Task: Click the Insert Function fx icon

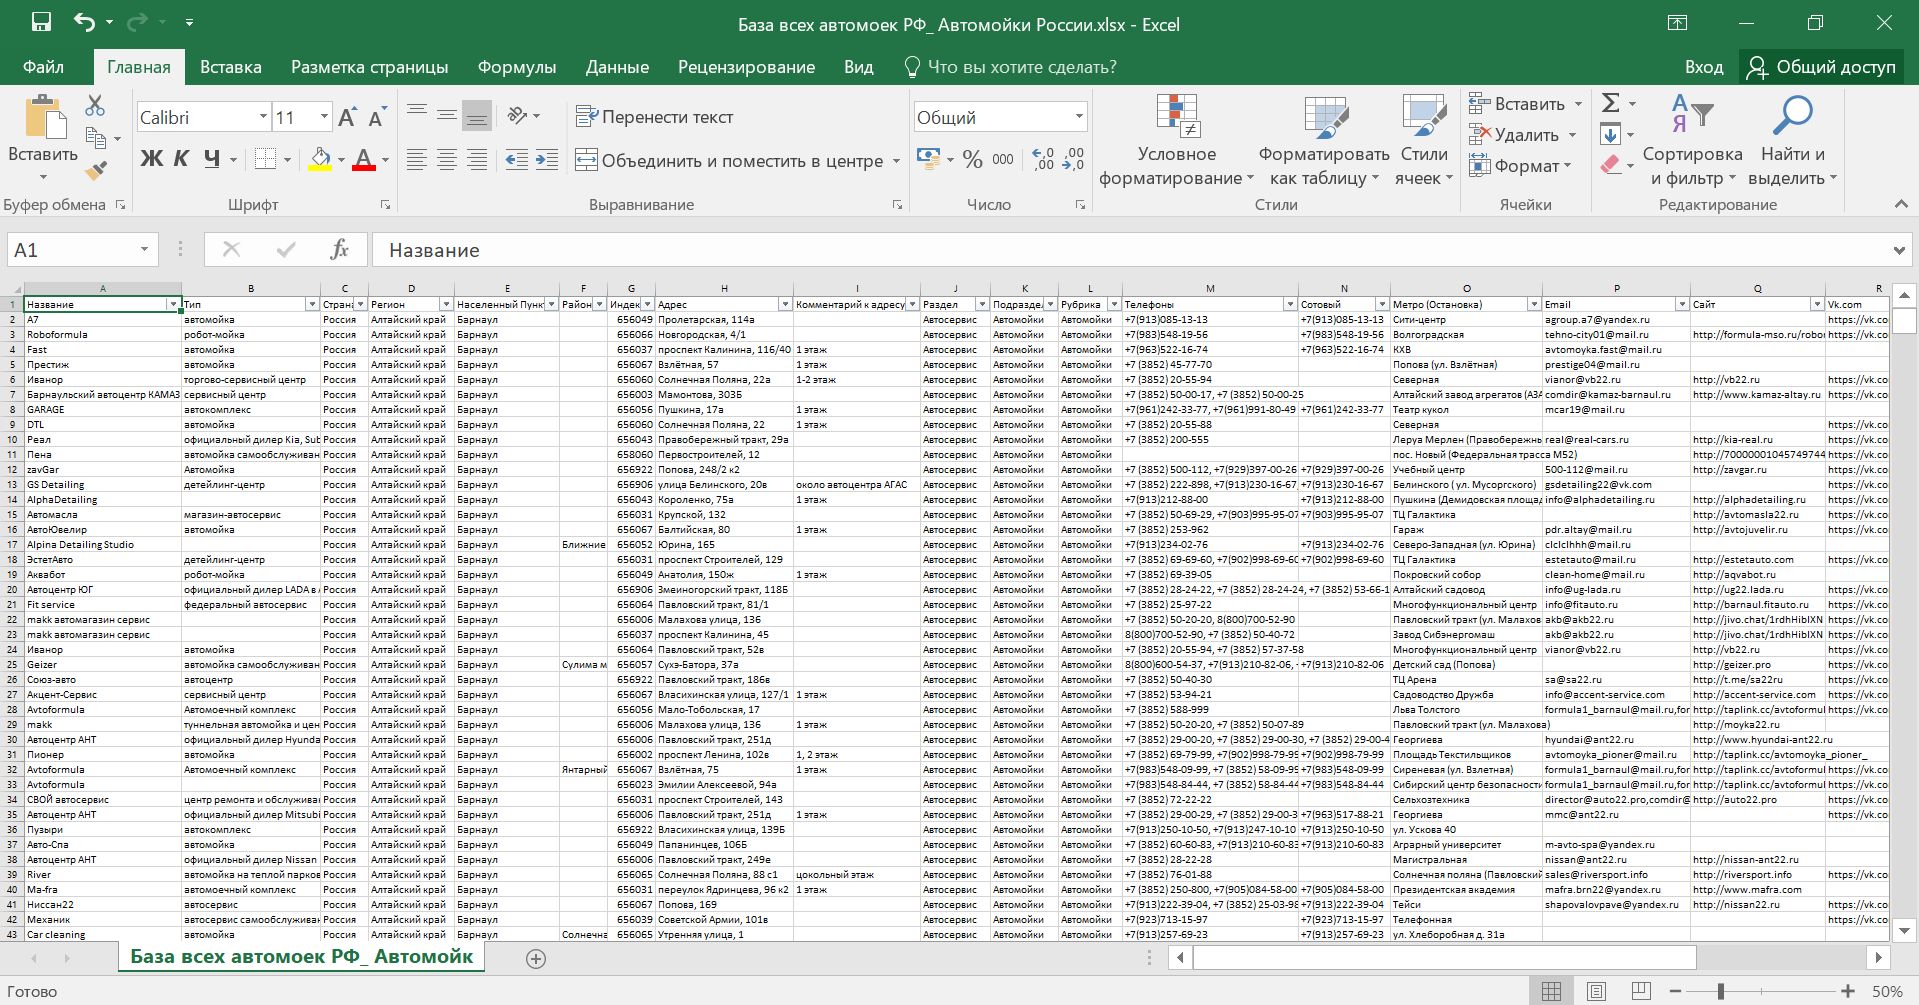Action: (x=339, y=250)
